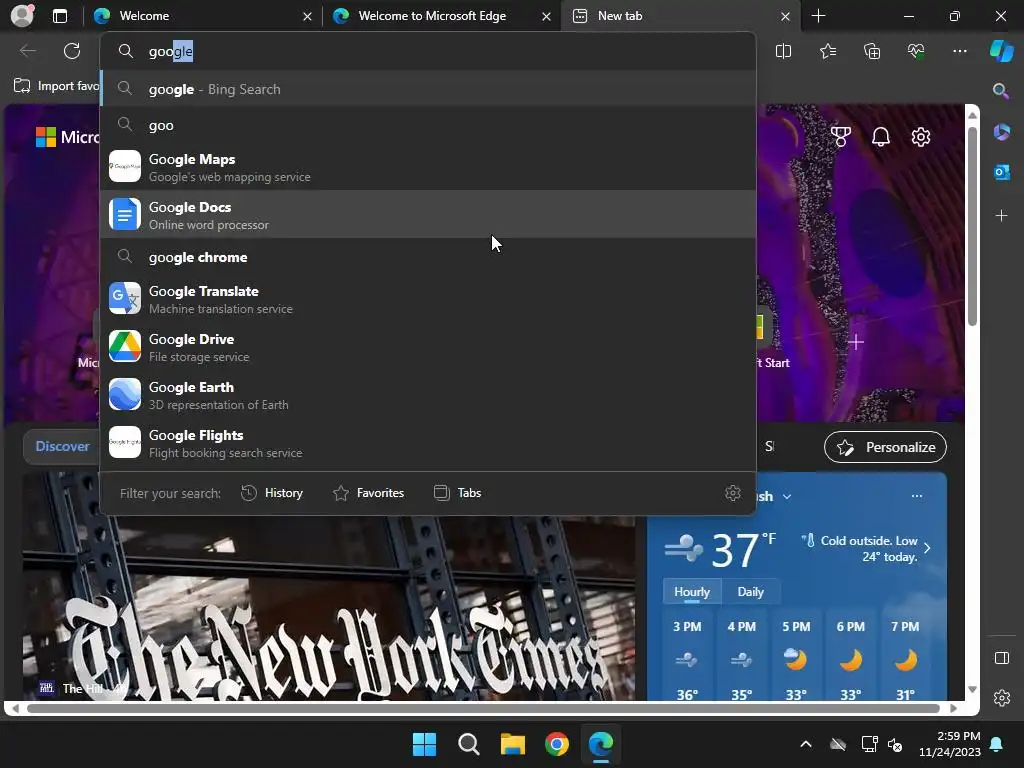Click the address bar text field
The height and width of the screenshot is (768, 1024).
(x=428, y=51)
